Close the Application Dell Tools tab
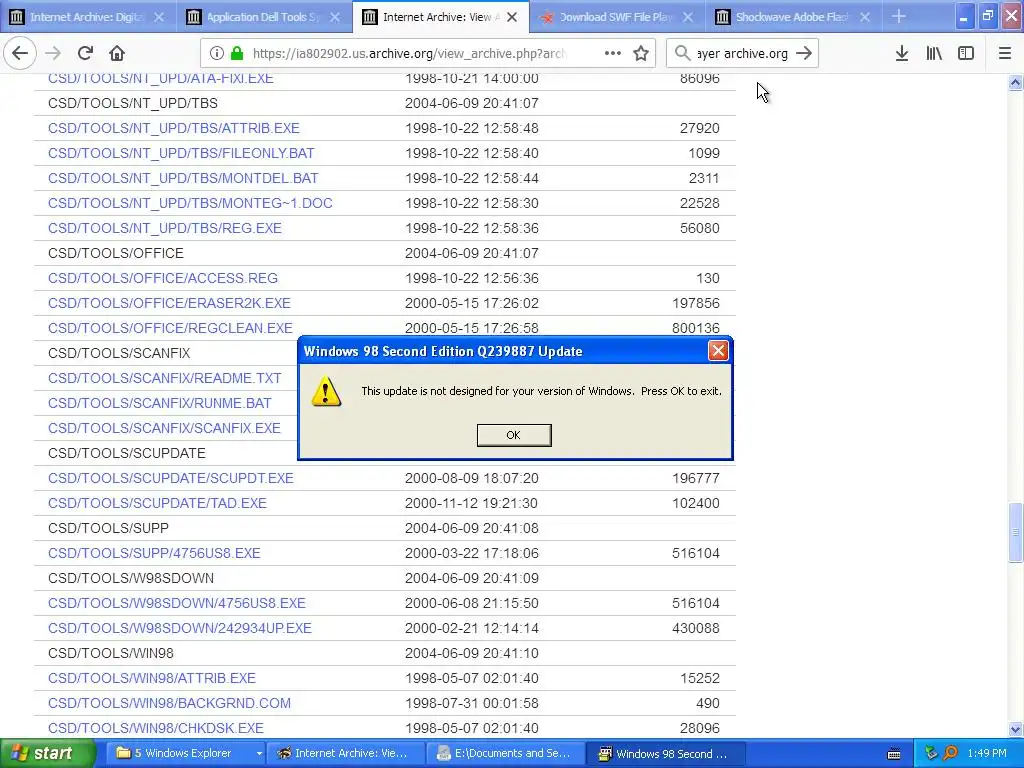This screenshot has height=768, width=1024. (335, 17)
